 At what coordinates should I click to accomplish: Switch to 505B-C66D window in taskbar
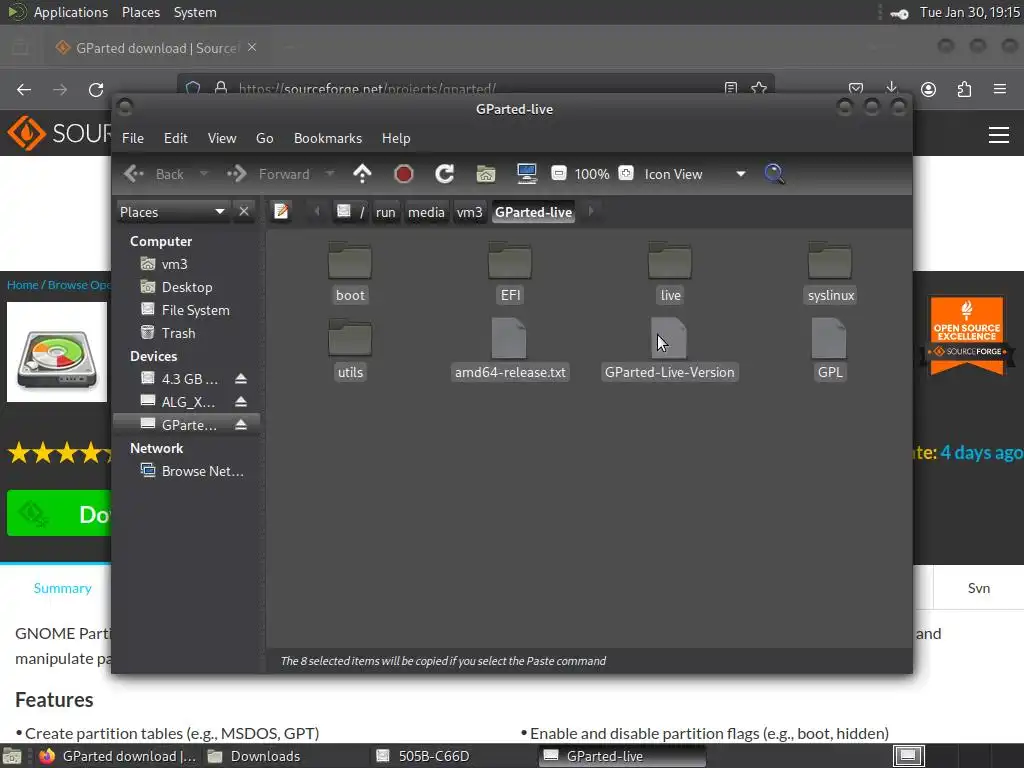(x=423, y=756)
